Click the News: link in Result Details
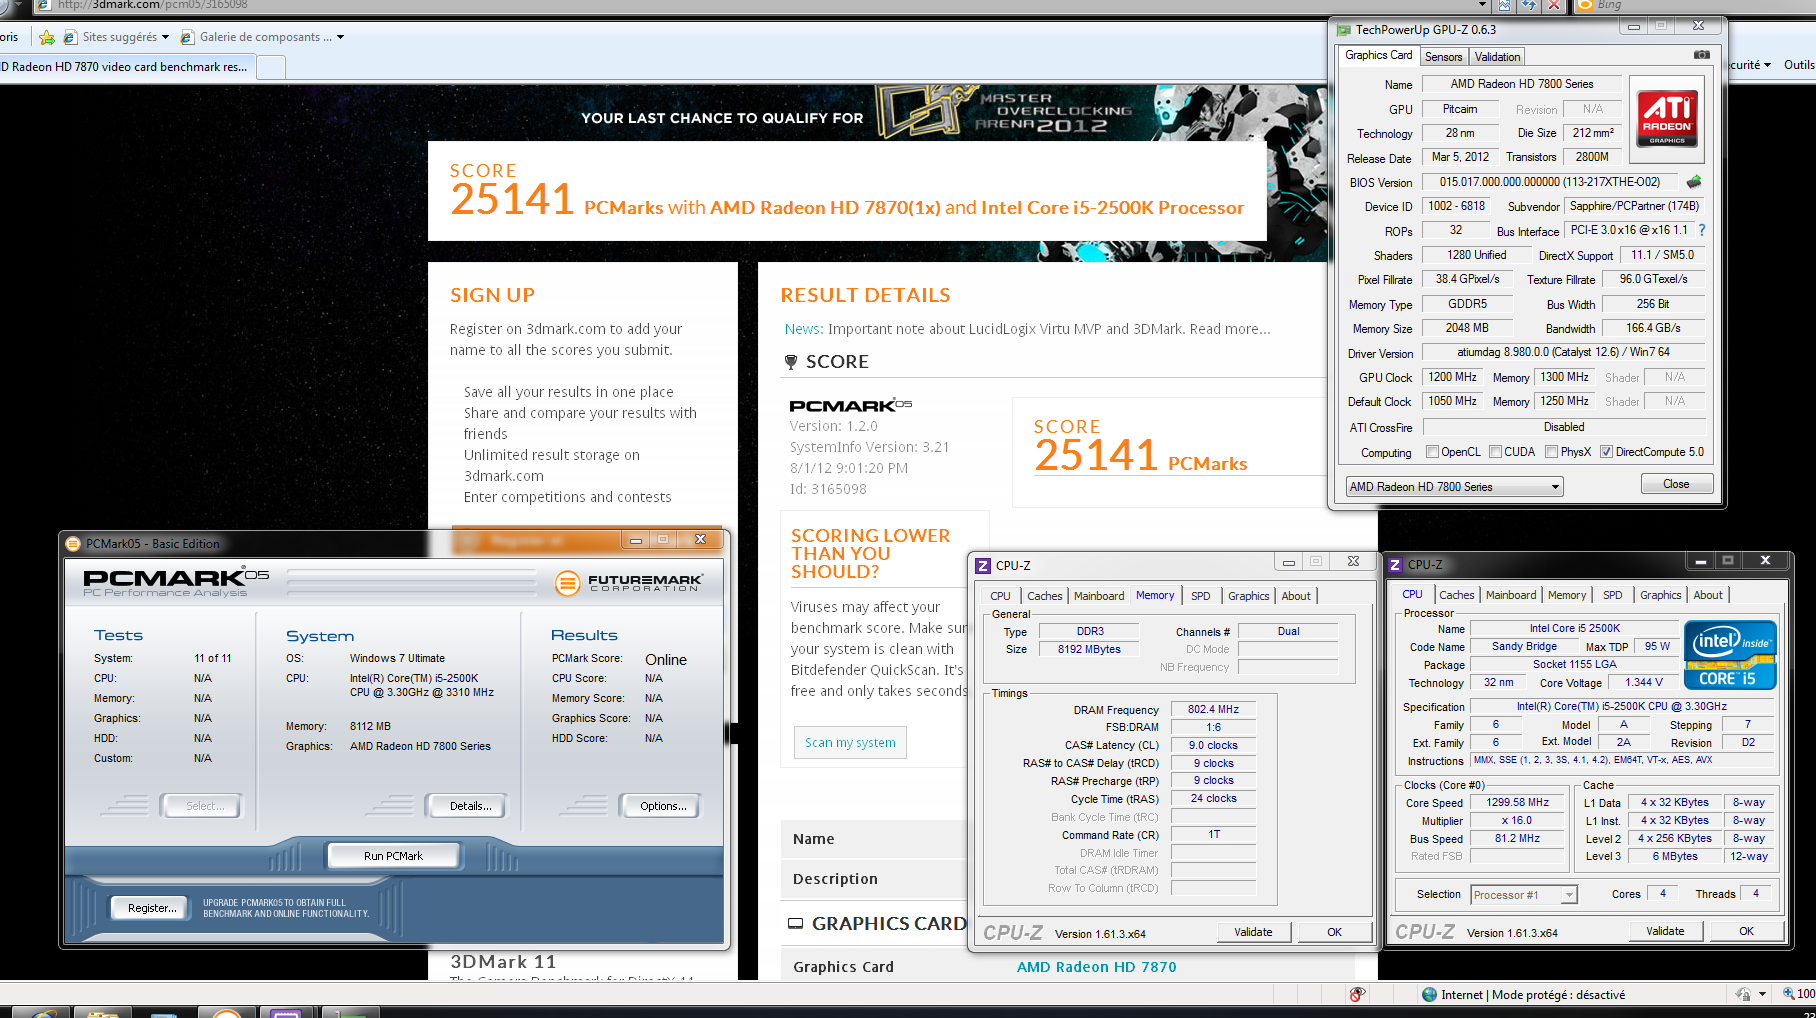The height and width of the screenshot is (1018, 1816). pos(803,329)
